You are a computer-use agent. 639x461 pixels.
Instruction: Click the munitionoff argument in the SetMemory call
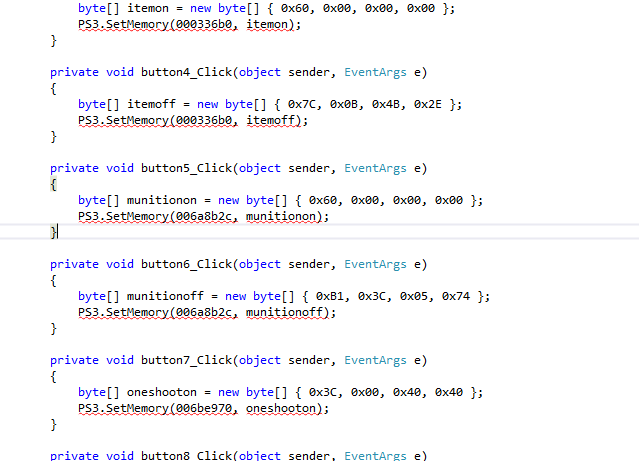(284, 313)
